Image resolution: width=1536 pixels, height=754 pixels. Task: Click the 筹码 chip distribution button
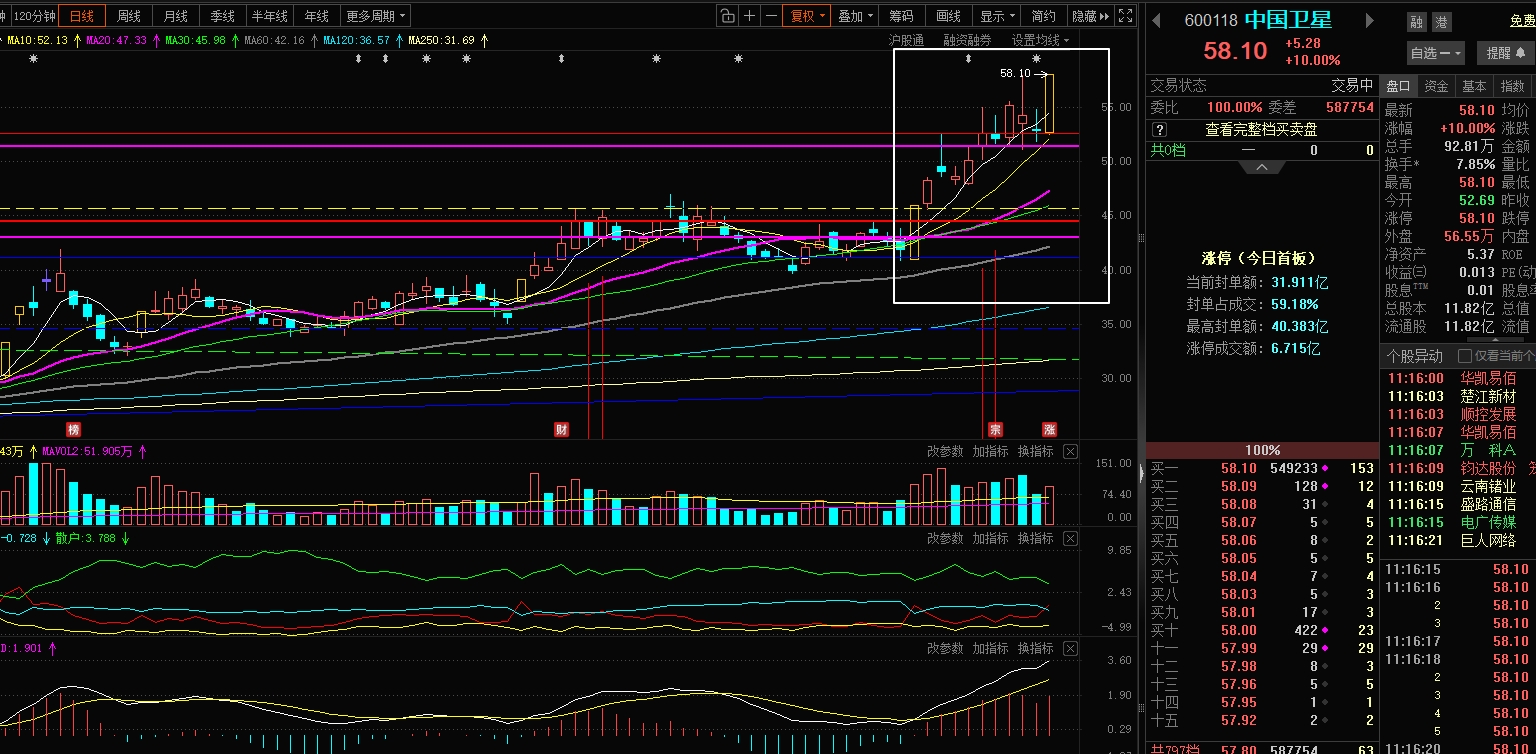902,16
